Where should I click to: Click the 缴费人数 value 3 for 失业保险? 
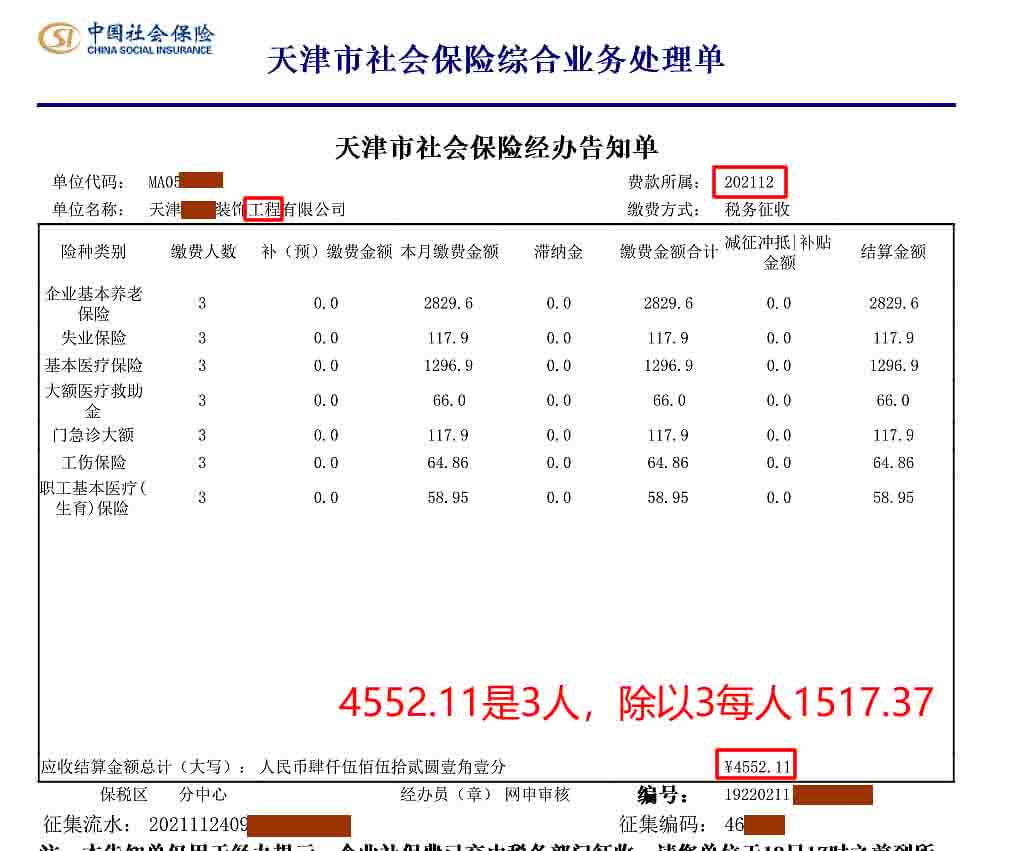(x=202, y=338)
